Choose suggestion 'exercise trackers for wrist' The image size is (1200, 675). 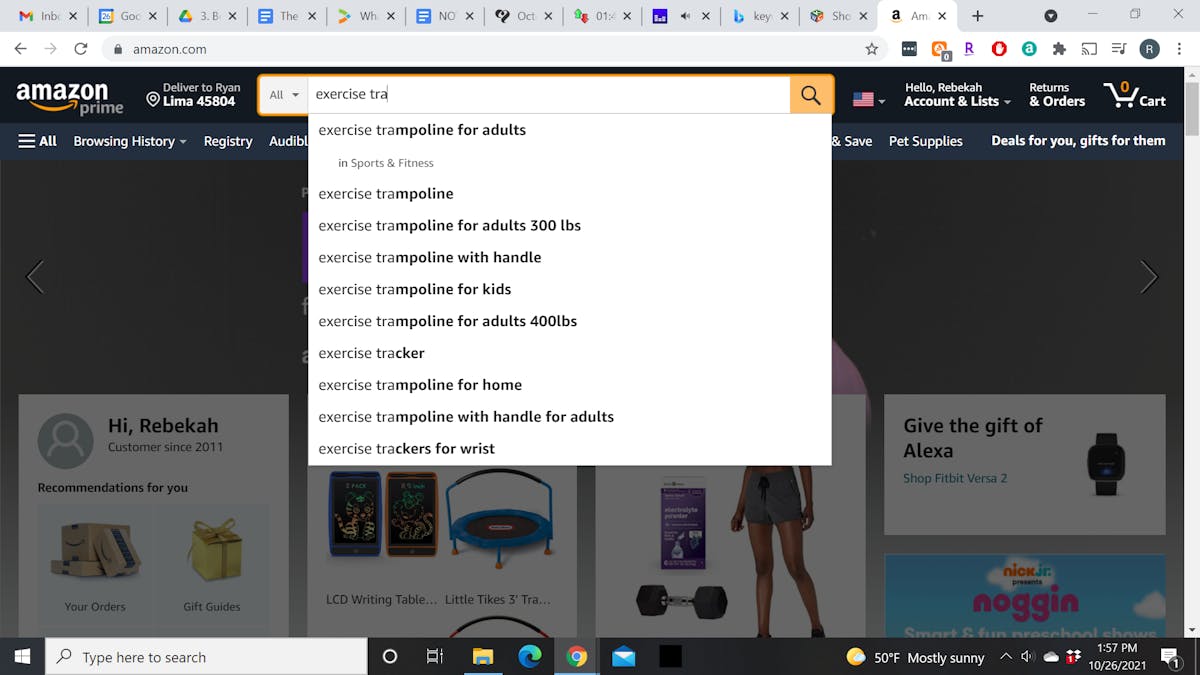[569, 449]
